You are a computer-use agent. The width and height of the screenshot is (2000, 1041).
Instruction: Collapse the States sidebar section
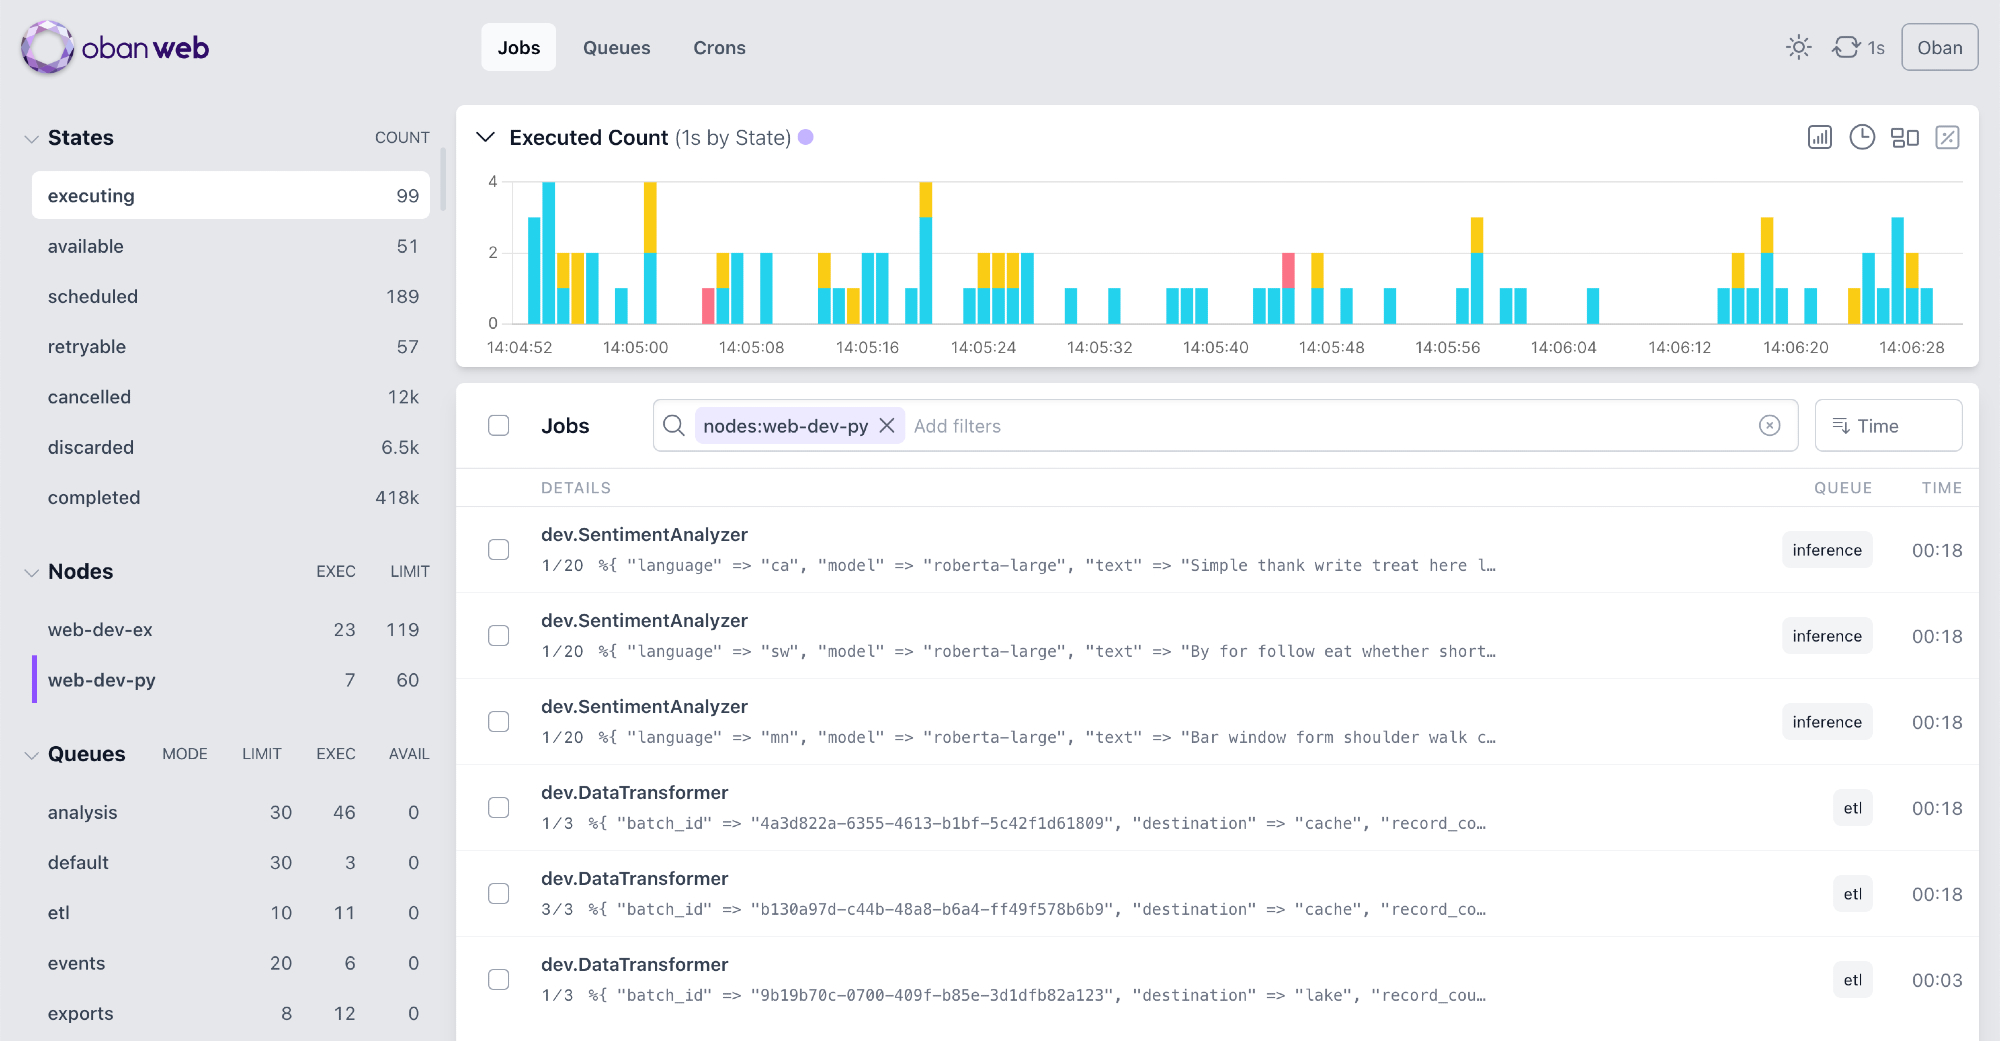click(32, 138)
